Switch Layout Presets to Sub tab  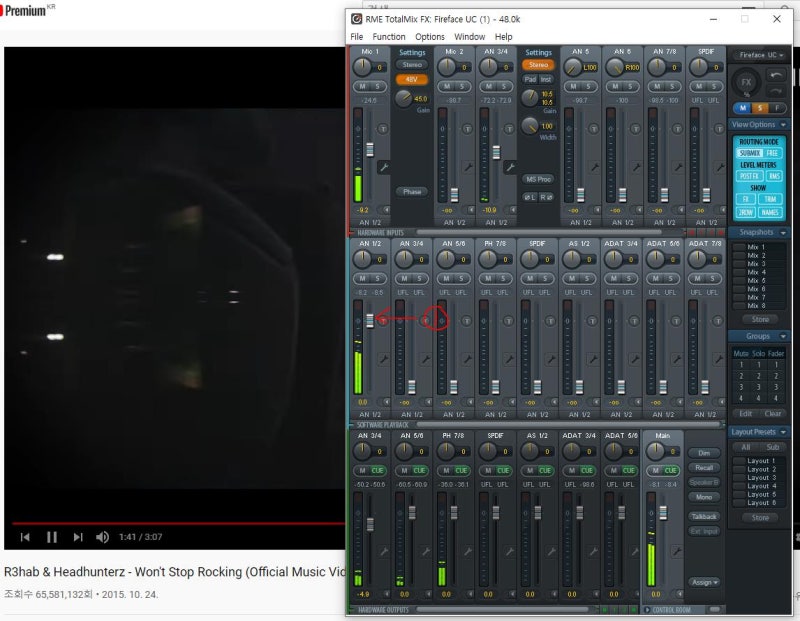772,447
